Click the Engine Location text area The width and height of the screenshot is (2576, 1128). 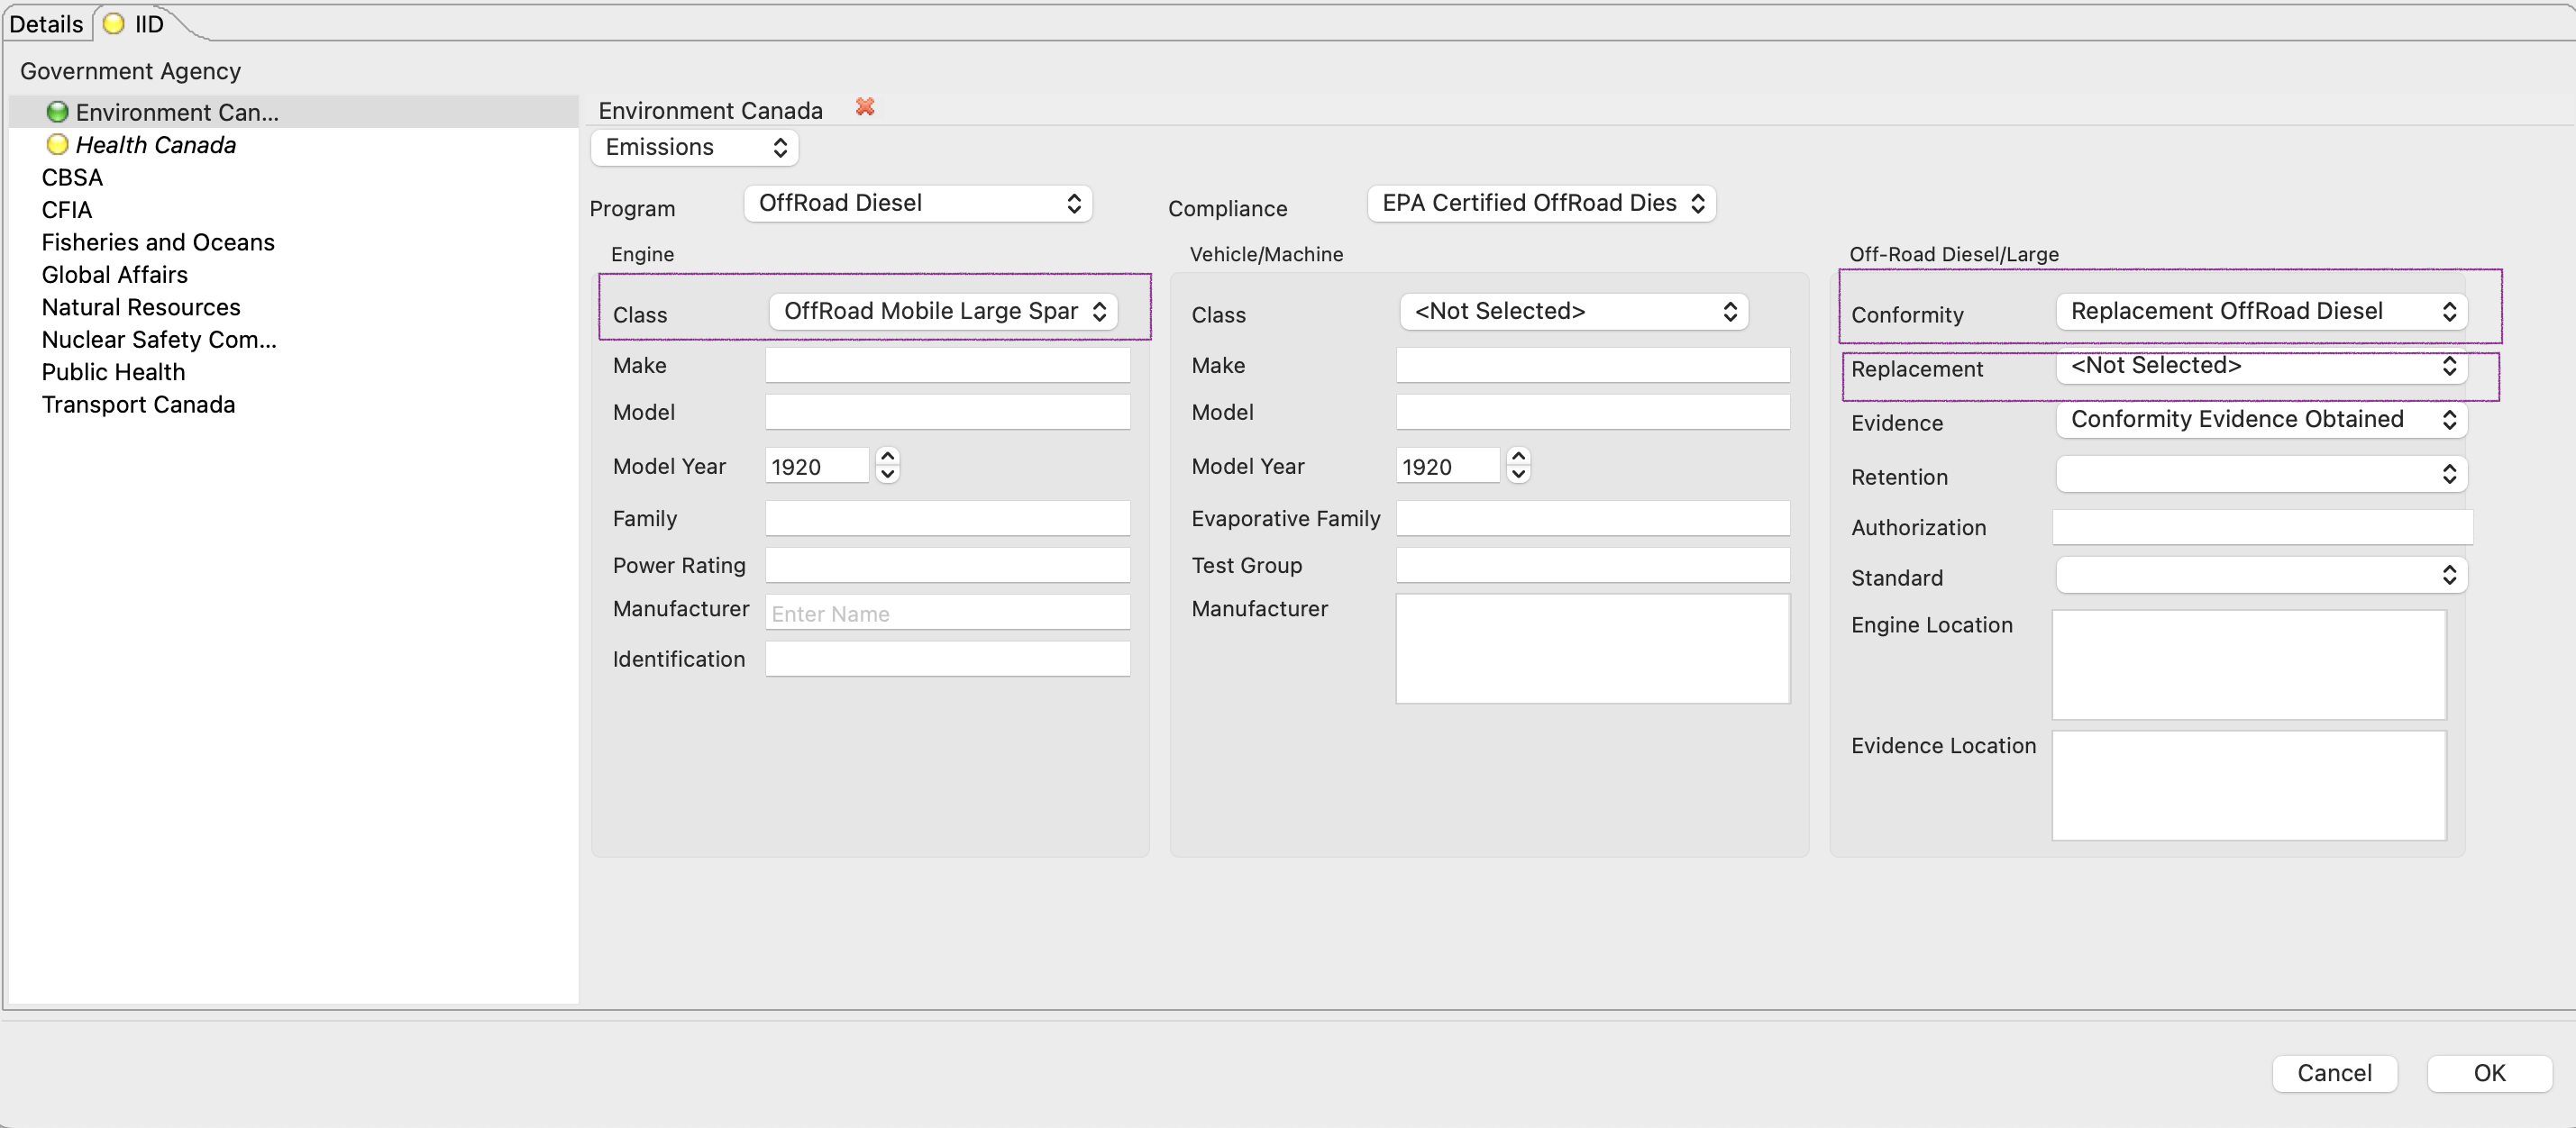coord(2249,665)
